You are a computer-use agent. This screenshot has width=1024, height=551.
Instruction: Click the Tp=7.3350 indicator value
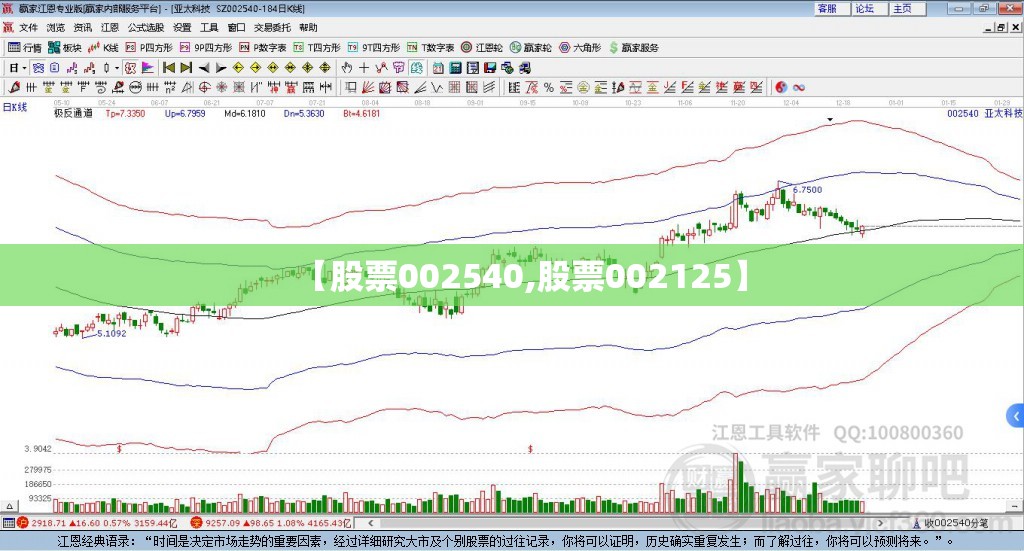(x=125, y=114)
